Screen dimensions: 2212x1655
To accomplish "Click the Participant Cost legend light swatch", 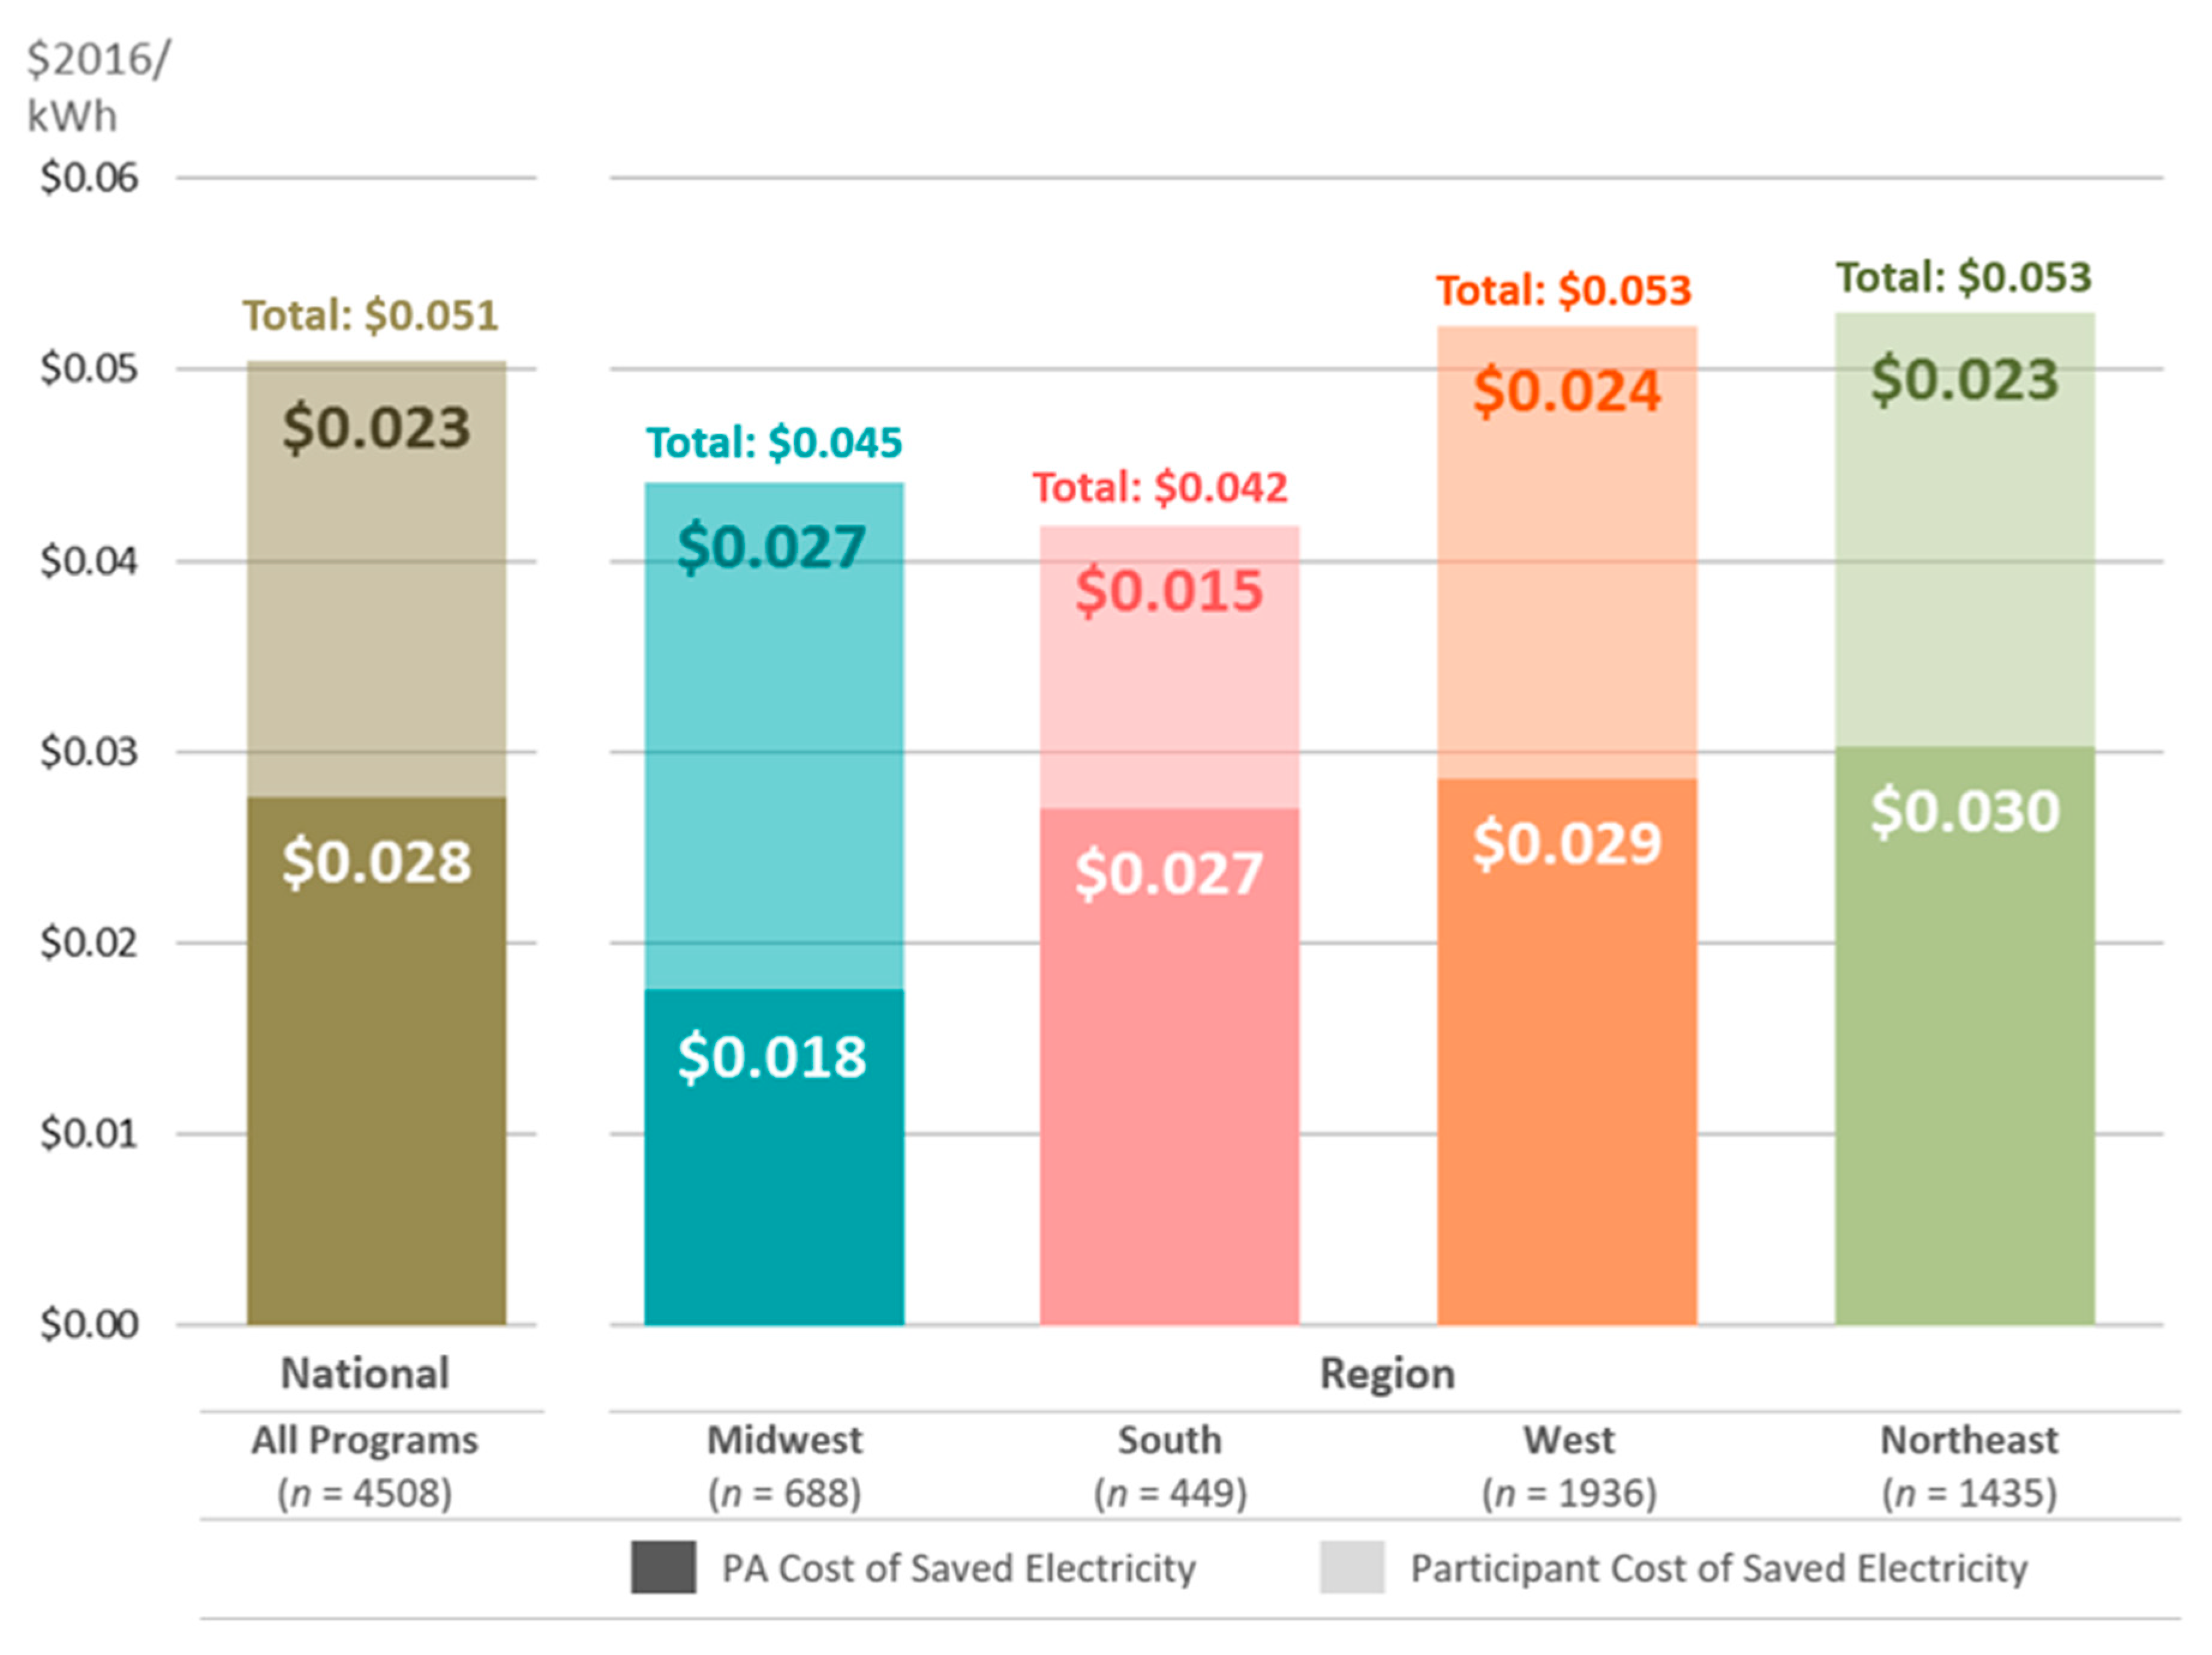I will coord(1352,1567).
